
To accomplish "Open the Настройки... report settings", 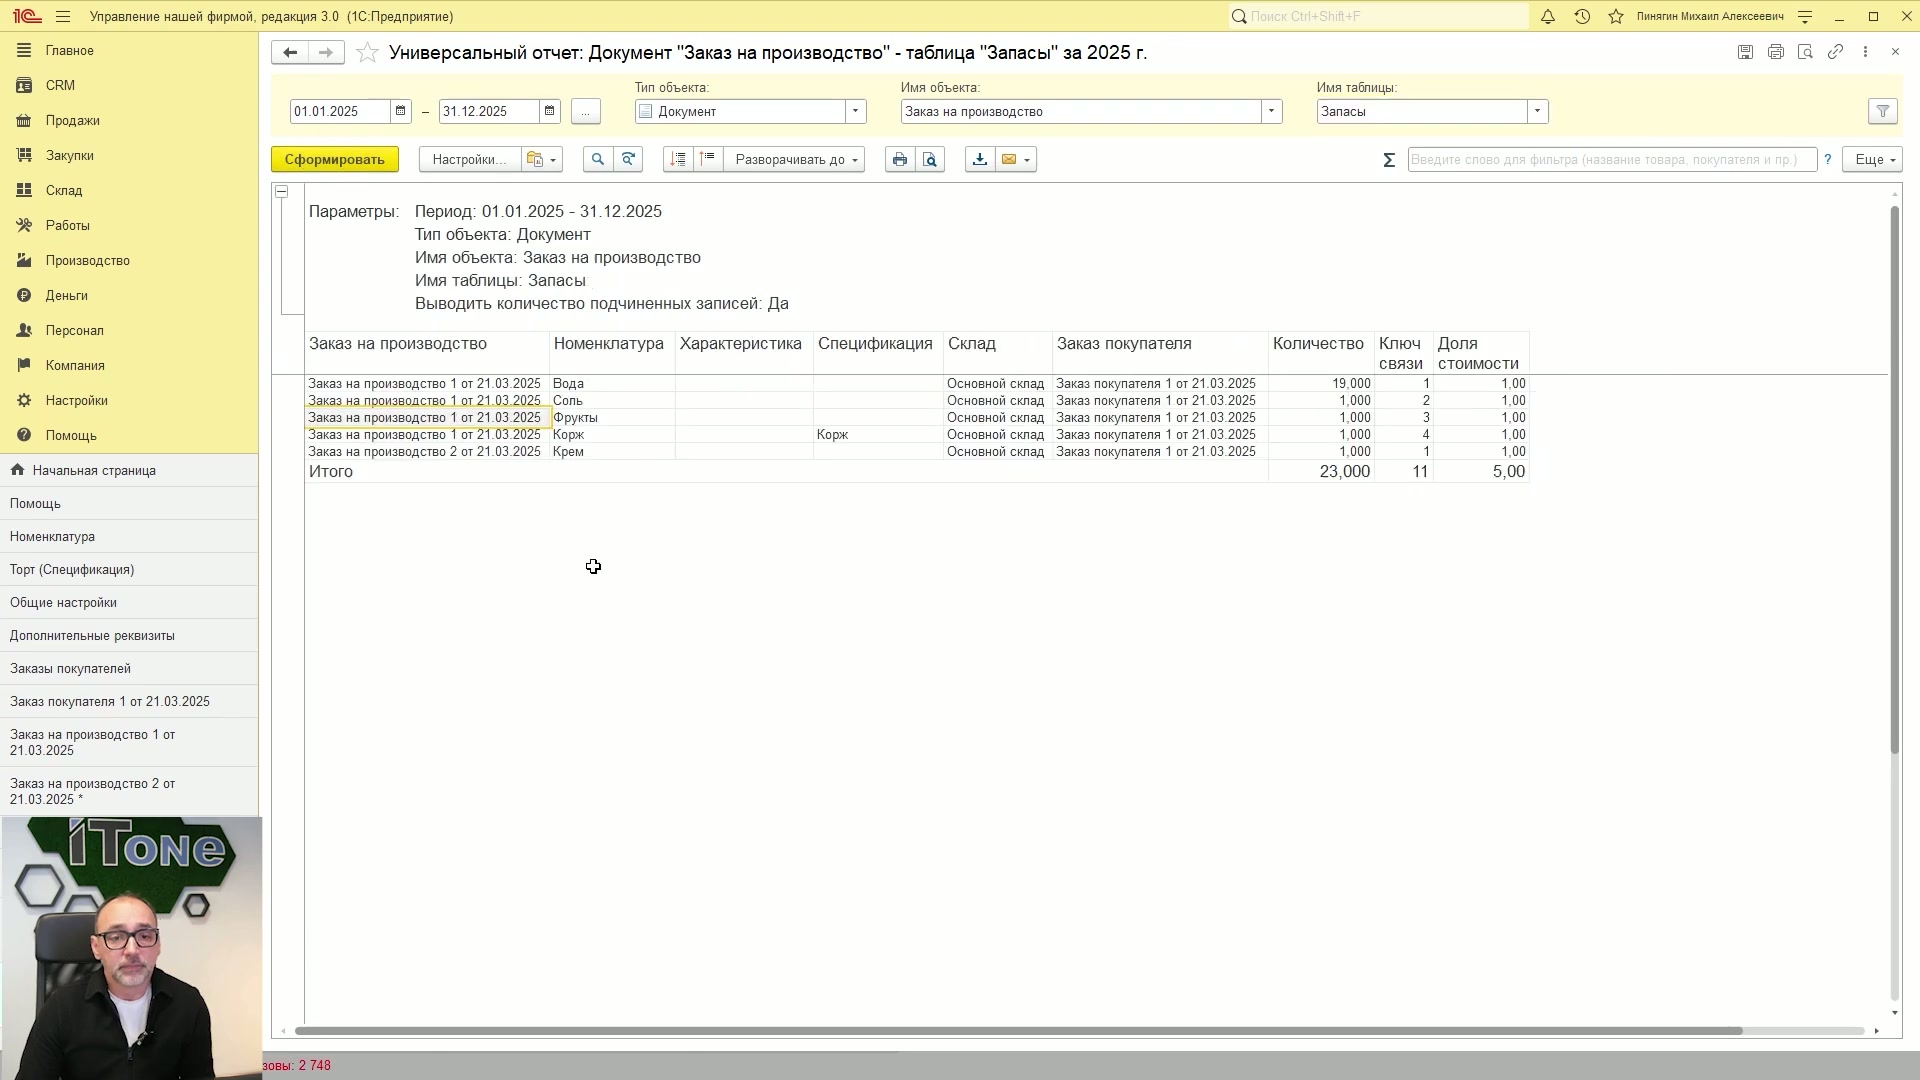I will [x=469, y=160].
